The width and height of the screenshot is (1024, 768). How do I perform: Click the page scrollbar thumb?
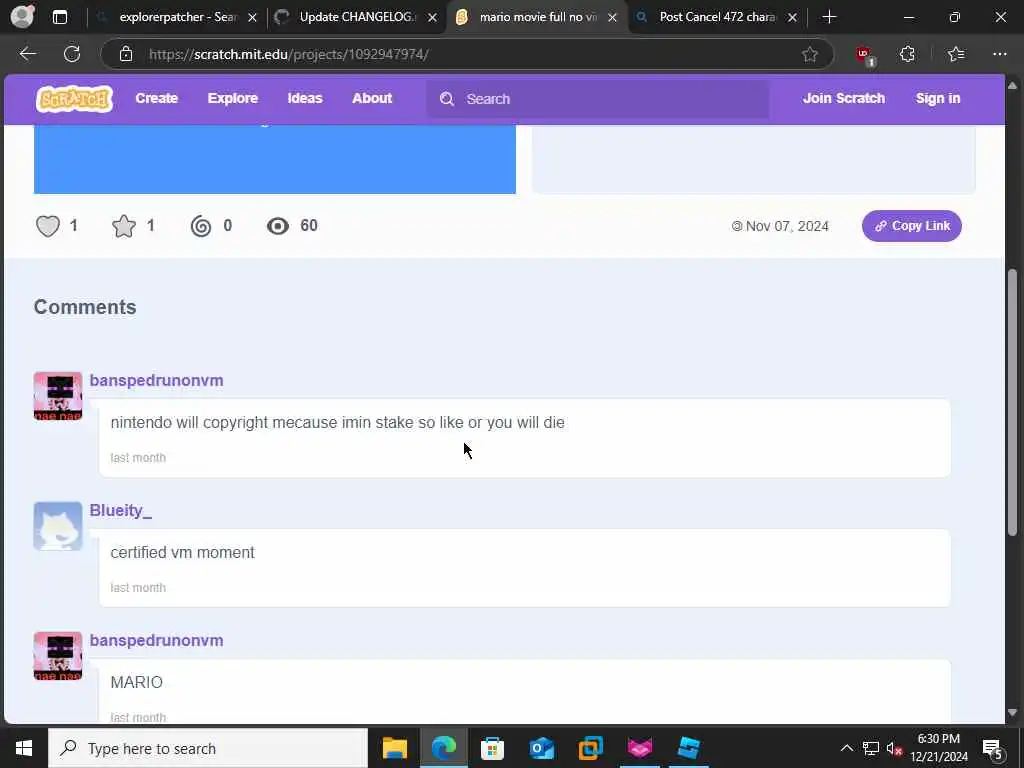pyautogui.click(x=1012, y=402)
